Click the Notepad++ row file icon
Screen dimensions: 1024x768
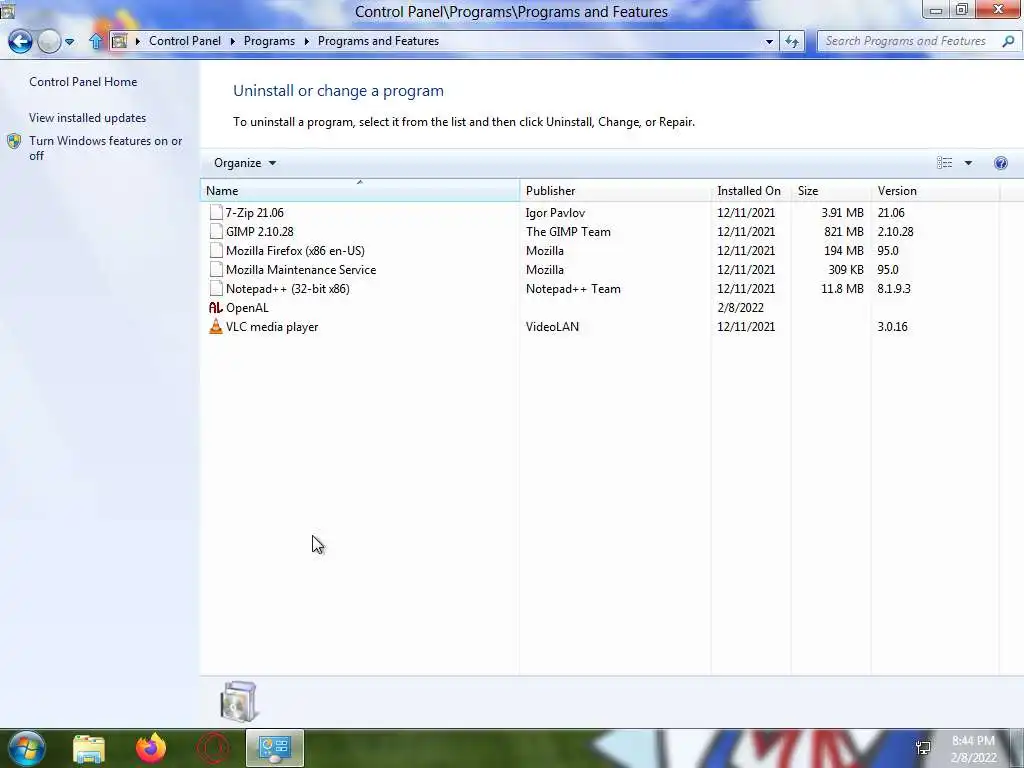[216, 288]
